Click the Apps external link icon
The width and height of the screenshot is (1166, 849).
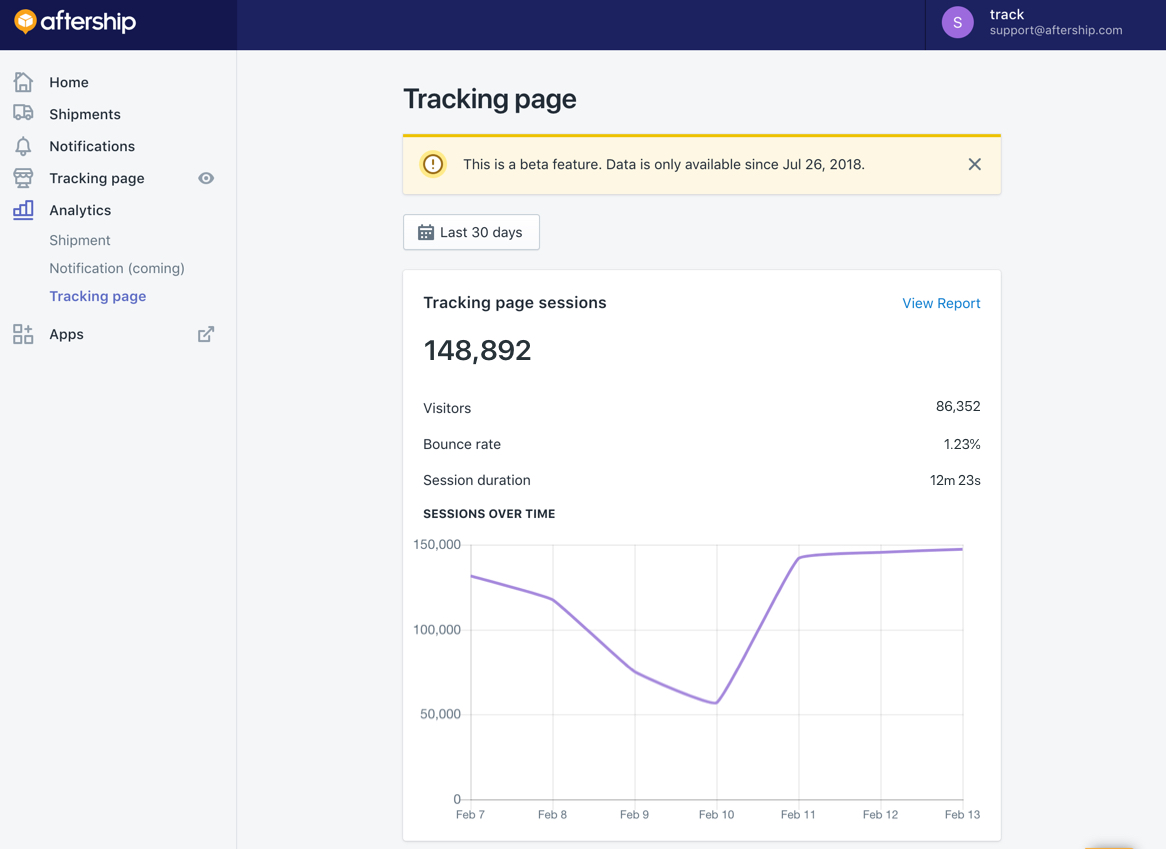pyautogui.click(x=206, y=334)
